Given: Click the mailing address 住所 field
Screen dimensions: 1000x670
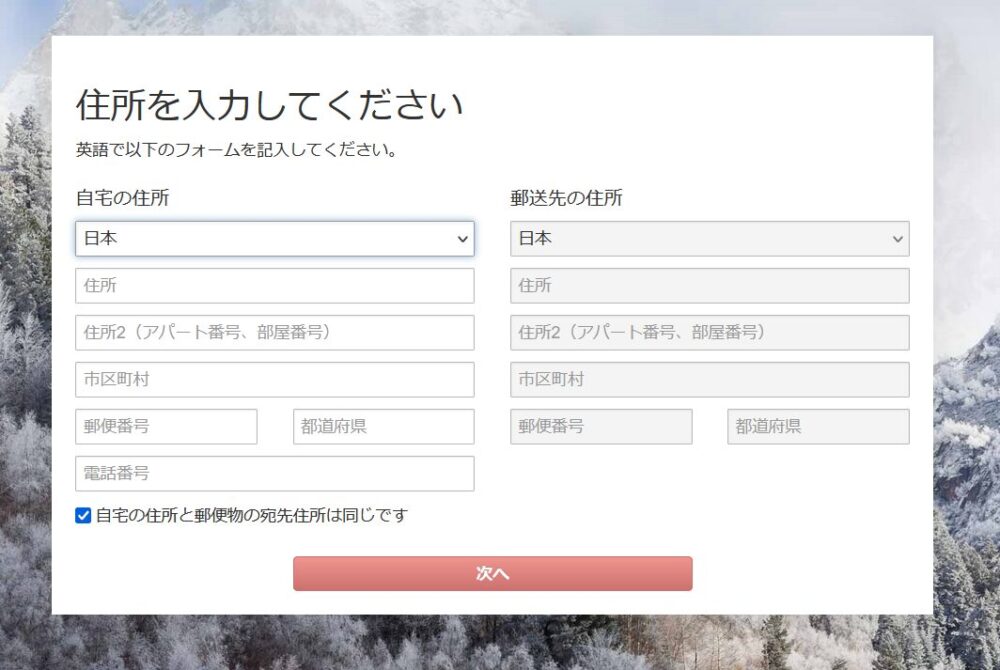Looking at the screenshot, I should click(709, 286).
